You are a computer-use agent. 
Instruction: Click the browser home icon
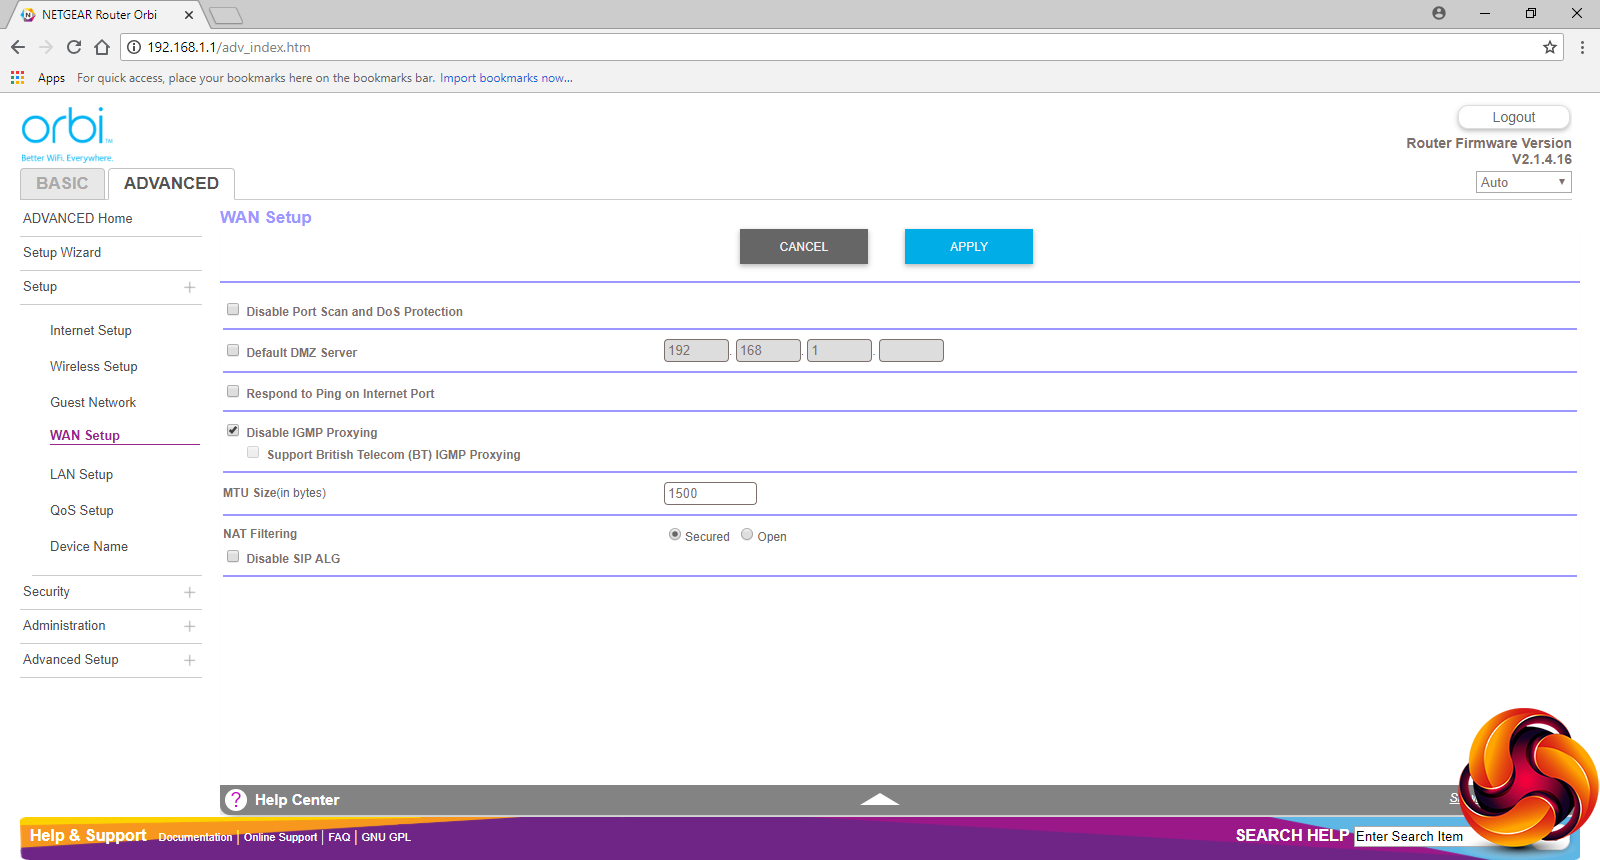pos(102,47)
